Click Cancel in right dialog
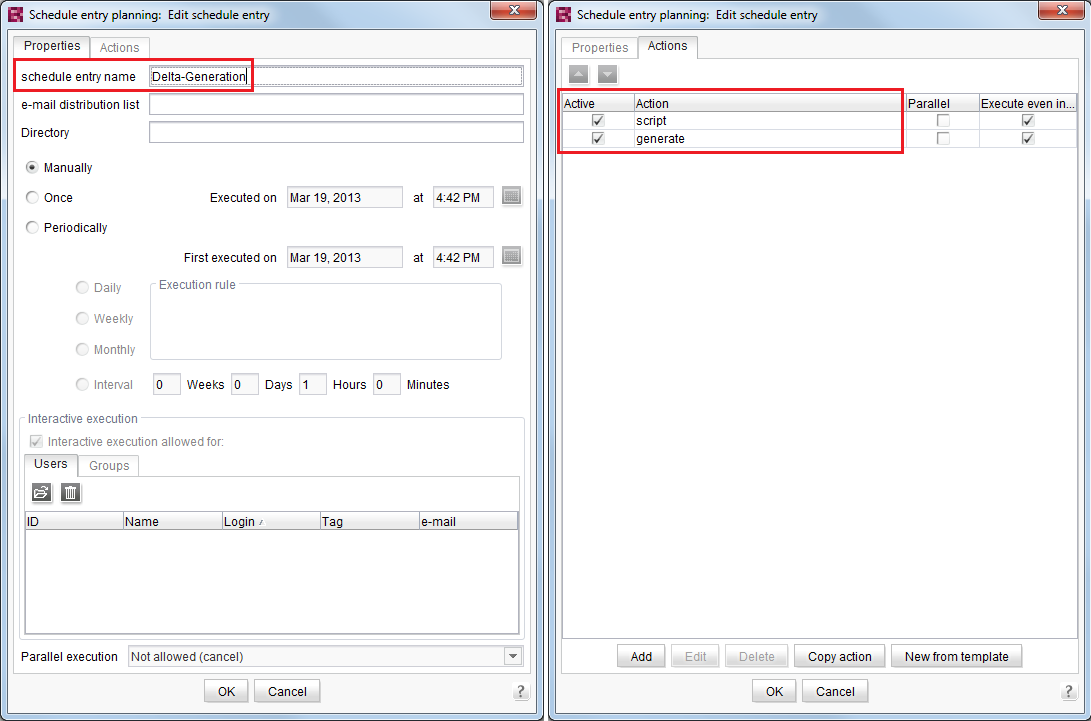 tap(835, 691)
